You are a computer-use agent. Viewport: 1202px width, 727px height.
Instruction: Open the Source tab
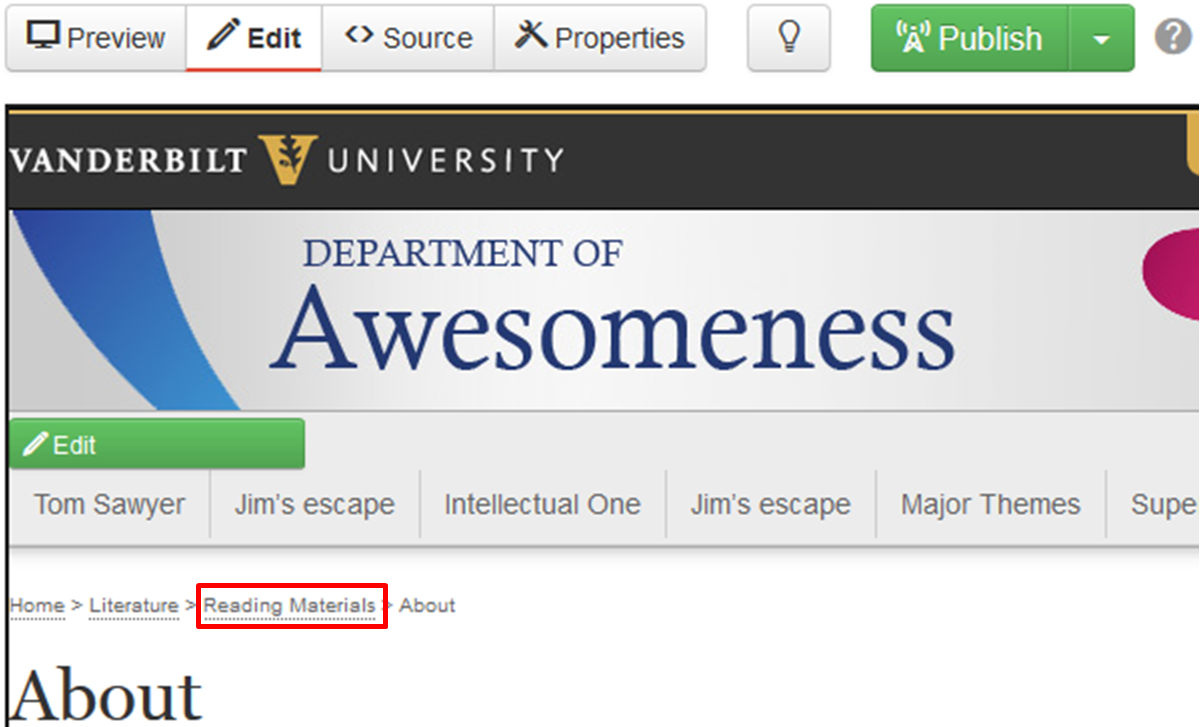tap(408, 38)
